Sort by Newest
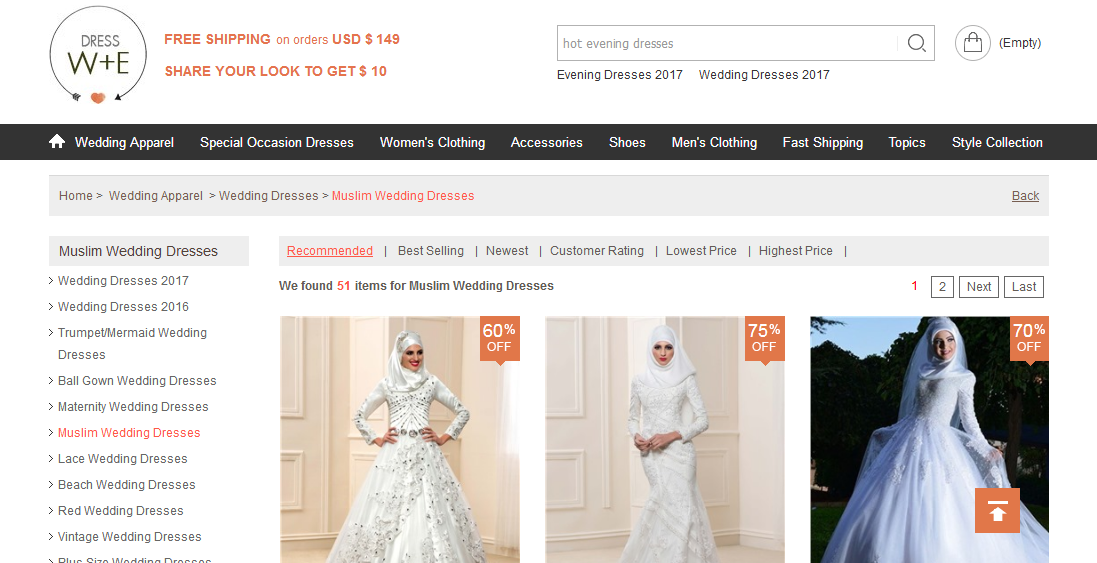 click(x=507, y=251)
